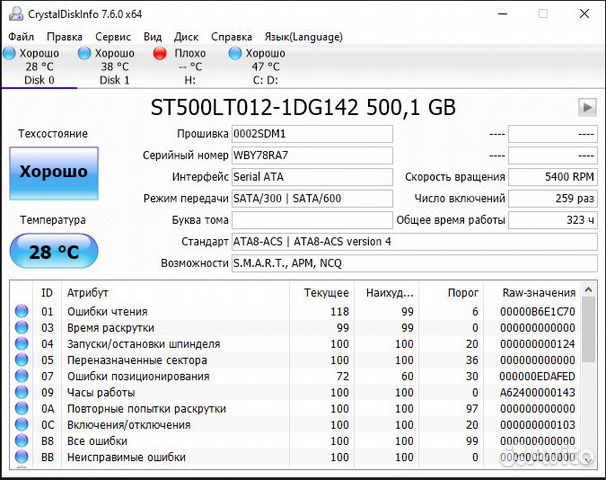Click the SMART list scrollbar up arrow

[588, 289]
